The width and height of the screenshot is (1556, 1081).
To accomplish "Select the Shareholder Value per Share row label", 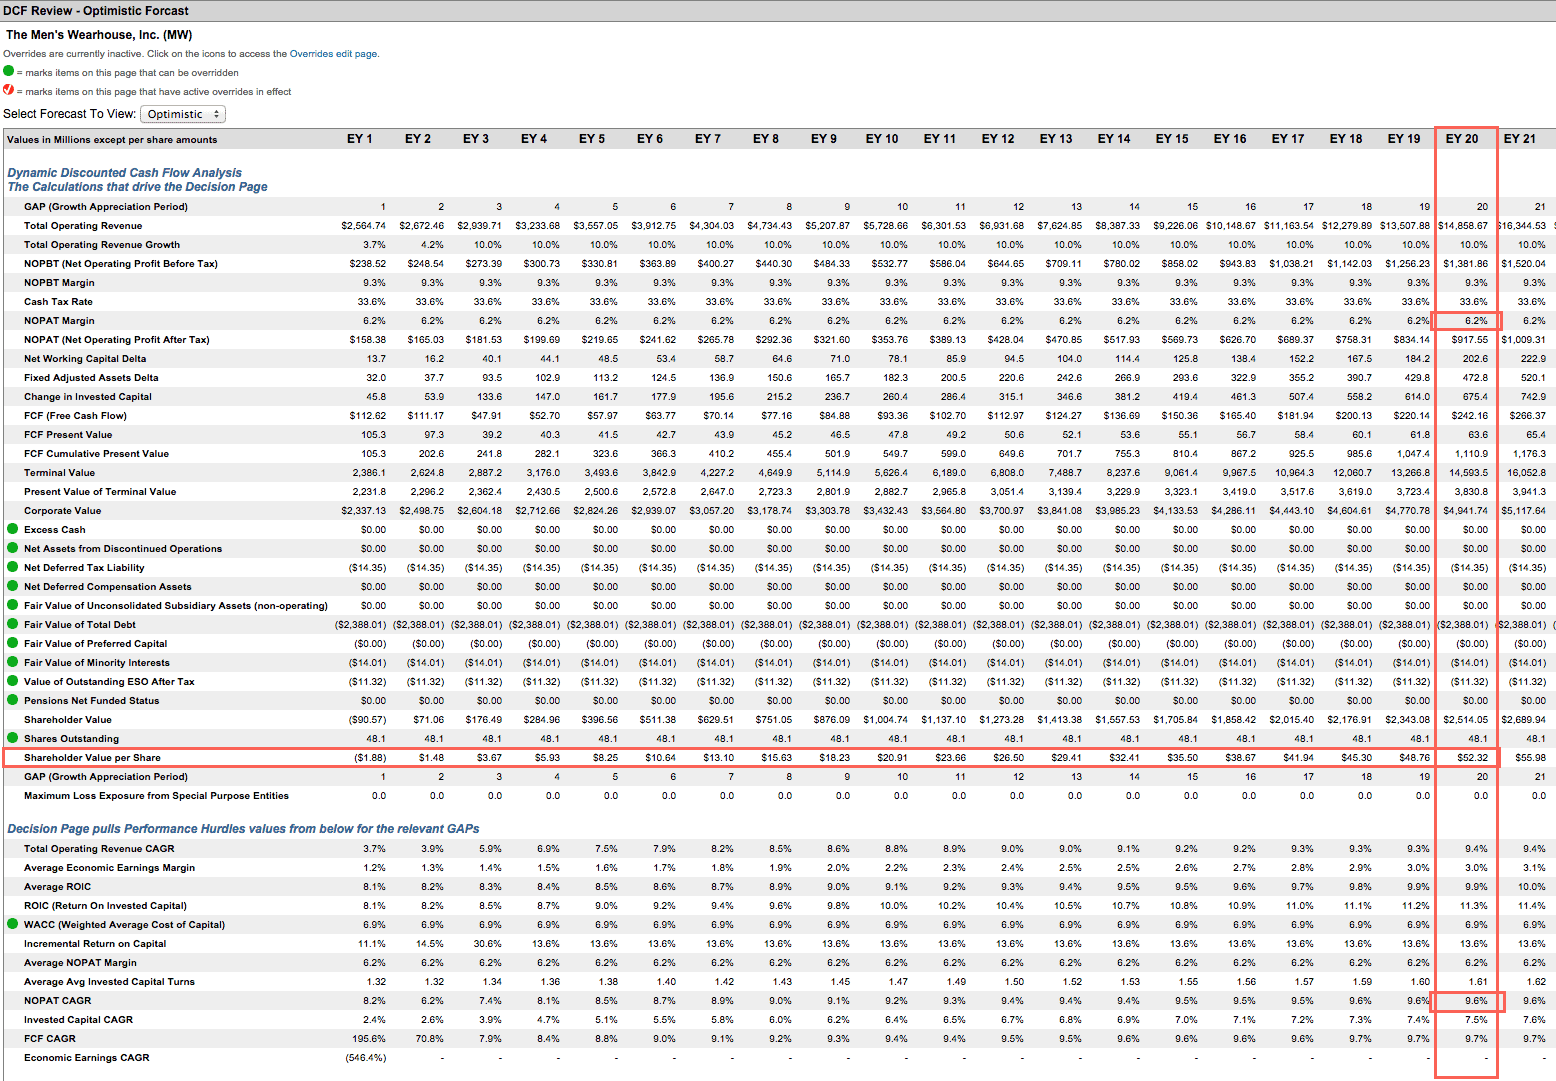I will pos(92,758).
